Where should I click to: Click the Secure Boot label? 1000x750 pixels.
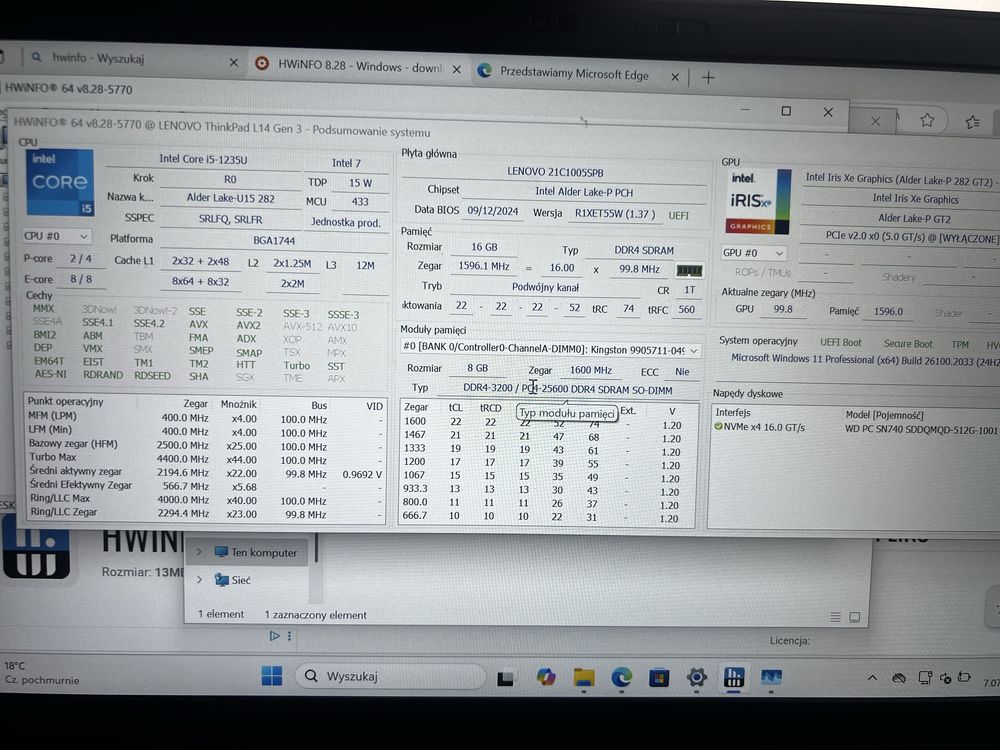(x=908, y=343)
